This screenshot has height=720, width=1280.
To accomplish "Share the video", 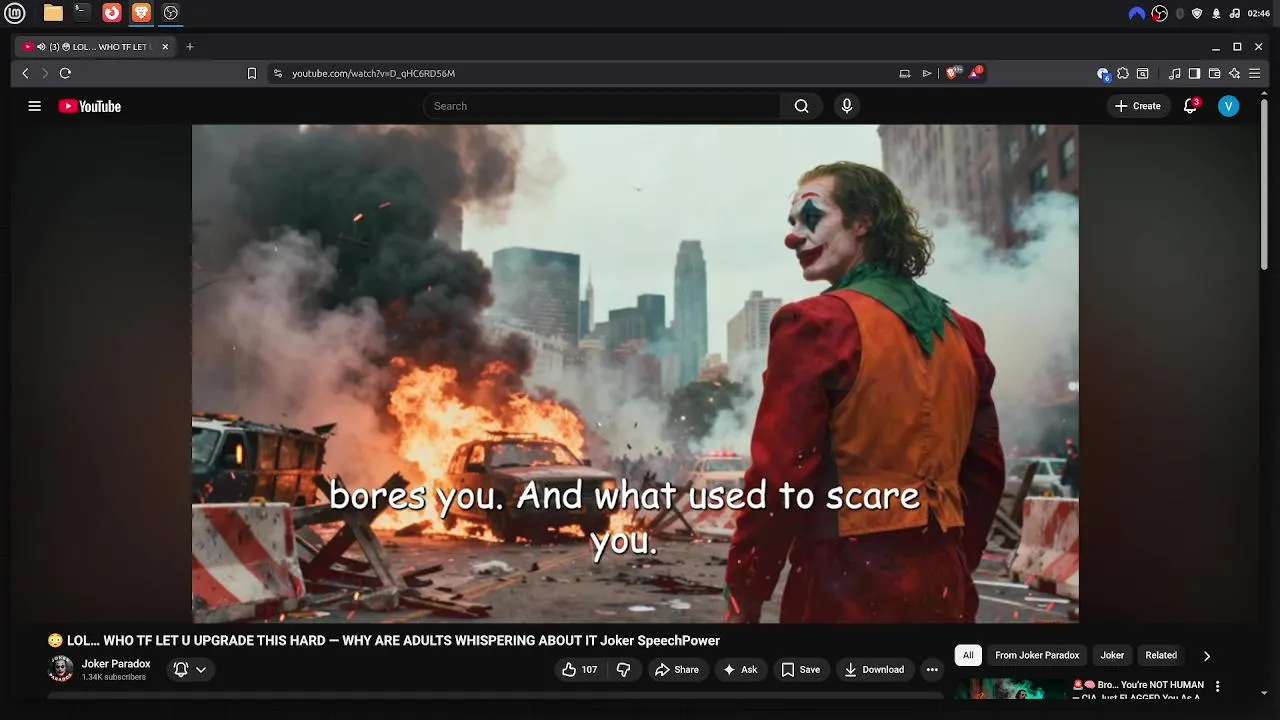I will (x=677, y=670).
